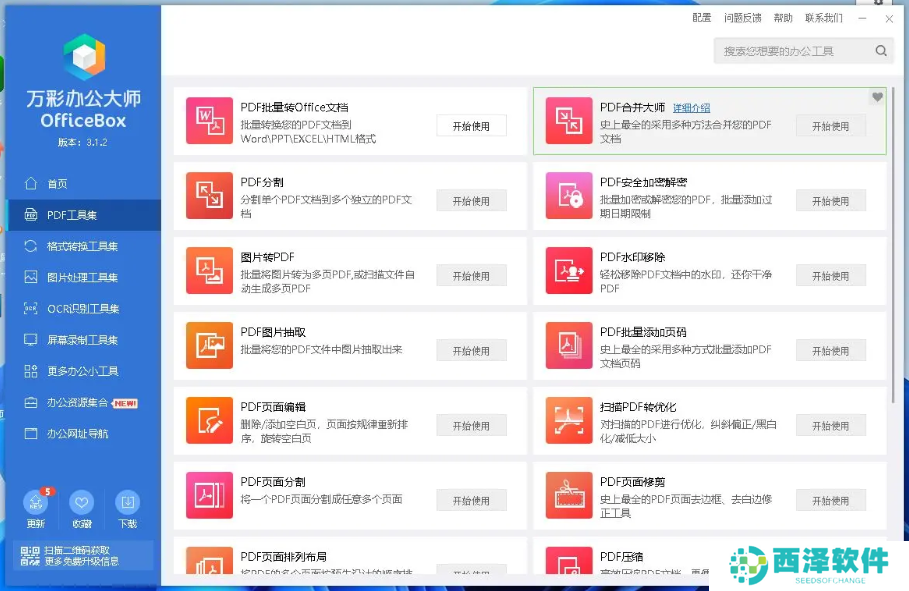This screenshot has height=591, width=909.
Task: Open the PDF批量添加页码 tool icon
Action: pyautogui.click(x=569, y=345)
